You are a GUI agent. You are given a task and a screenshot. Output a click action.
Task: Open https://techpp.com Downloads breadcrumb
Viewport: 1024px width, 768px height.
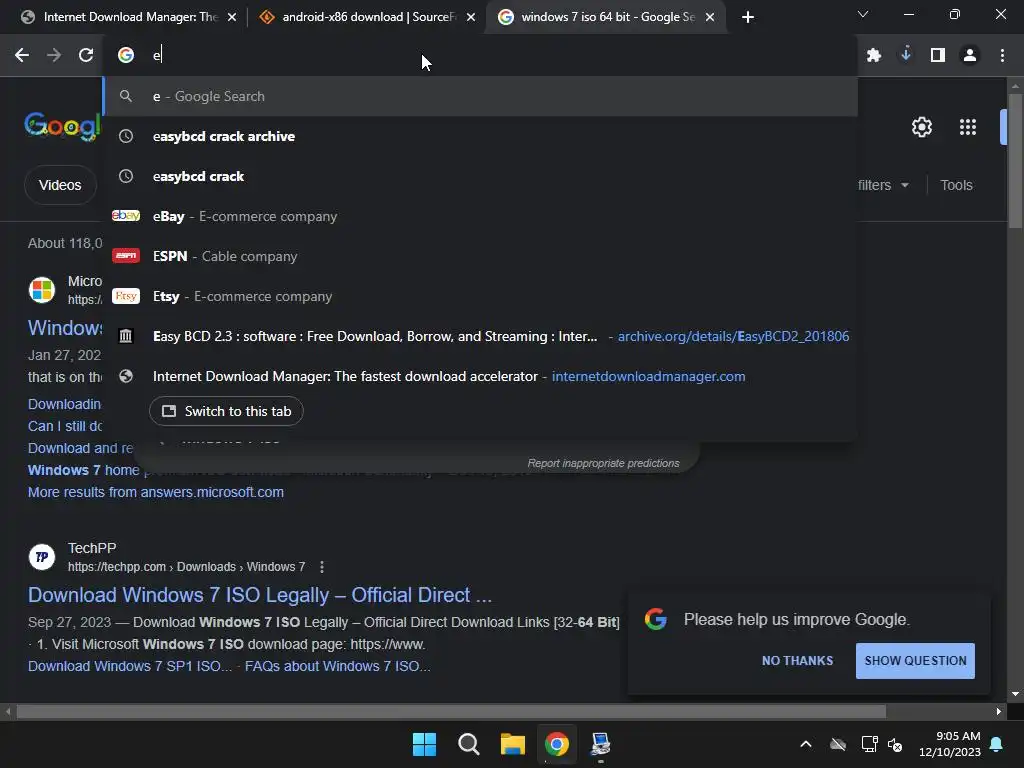[x=186, y=567]
